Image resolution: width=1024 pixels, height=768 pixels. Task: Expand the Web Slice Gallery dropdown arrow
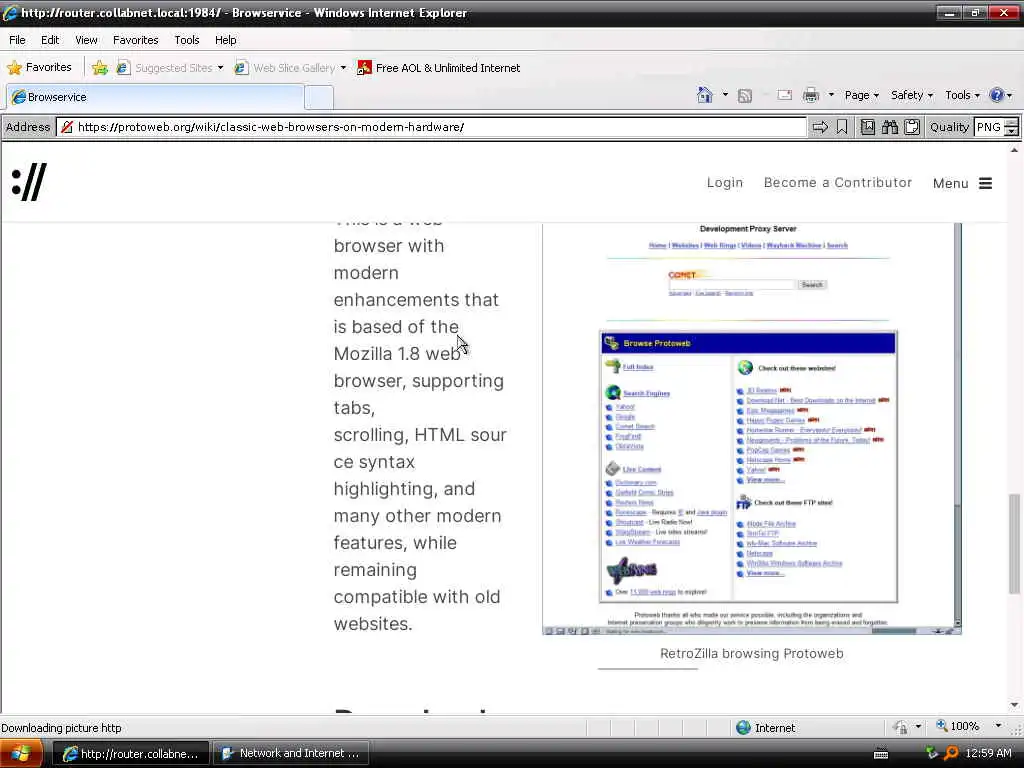tap(344, 67)
